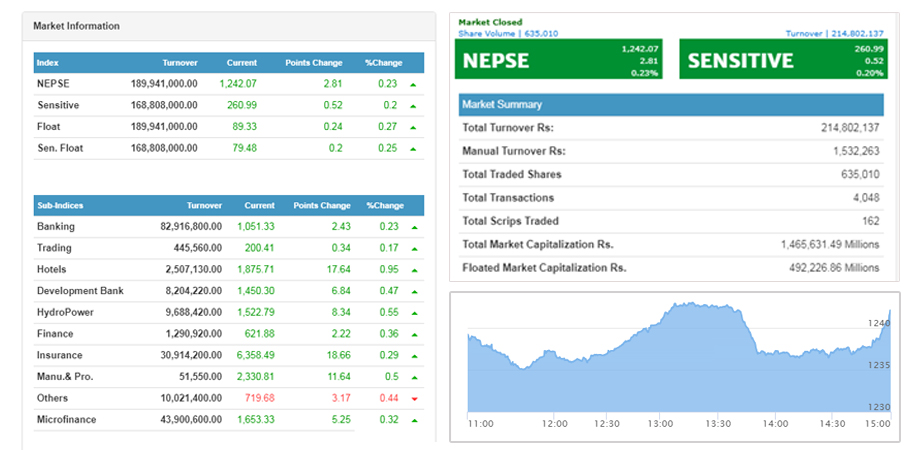The width and height of the screenshot is (920, 450).
Task: Select the Others sub-index name
Action: 52,398
